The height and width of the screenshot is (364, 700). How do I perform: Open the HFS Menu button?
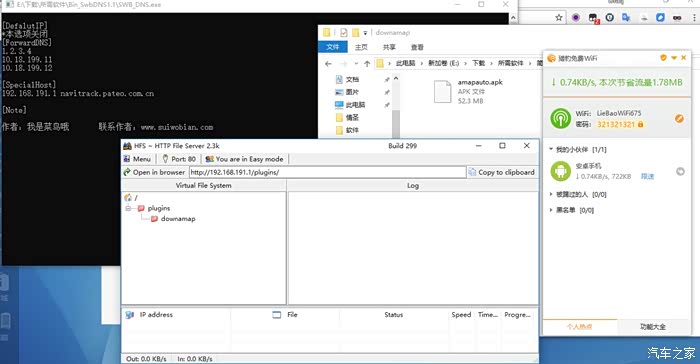(x=138, y=159)
